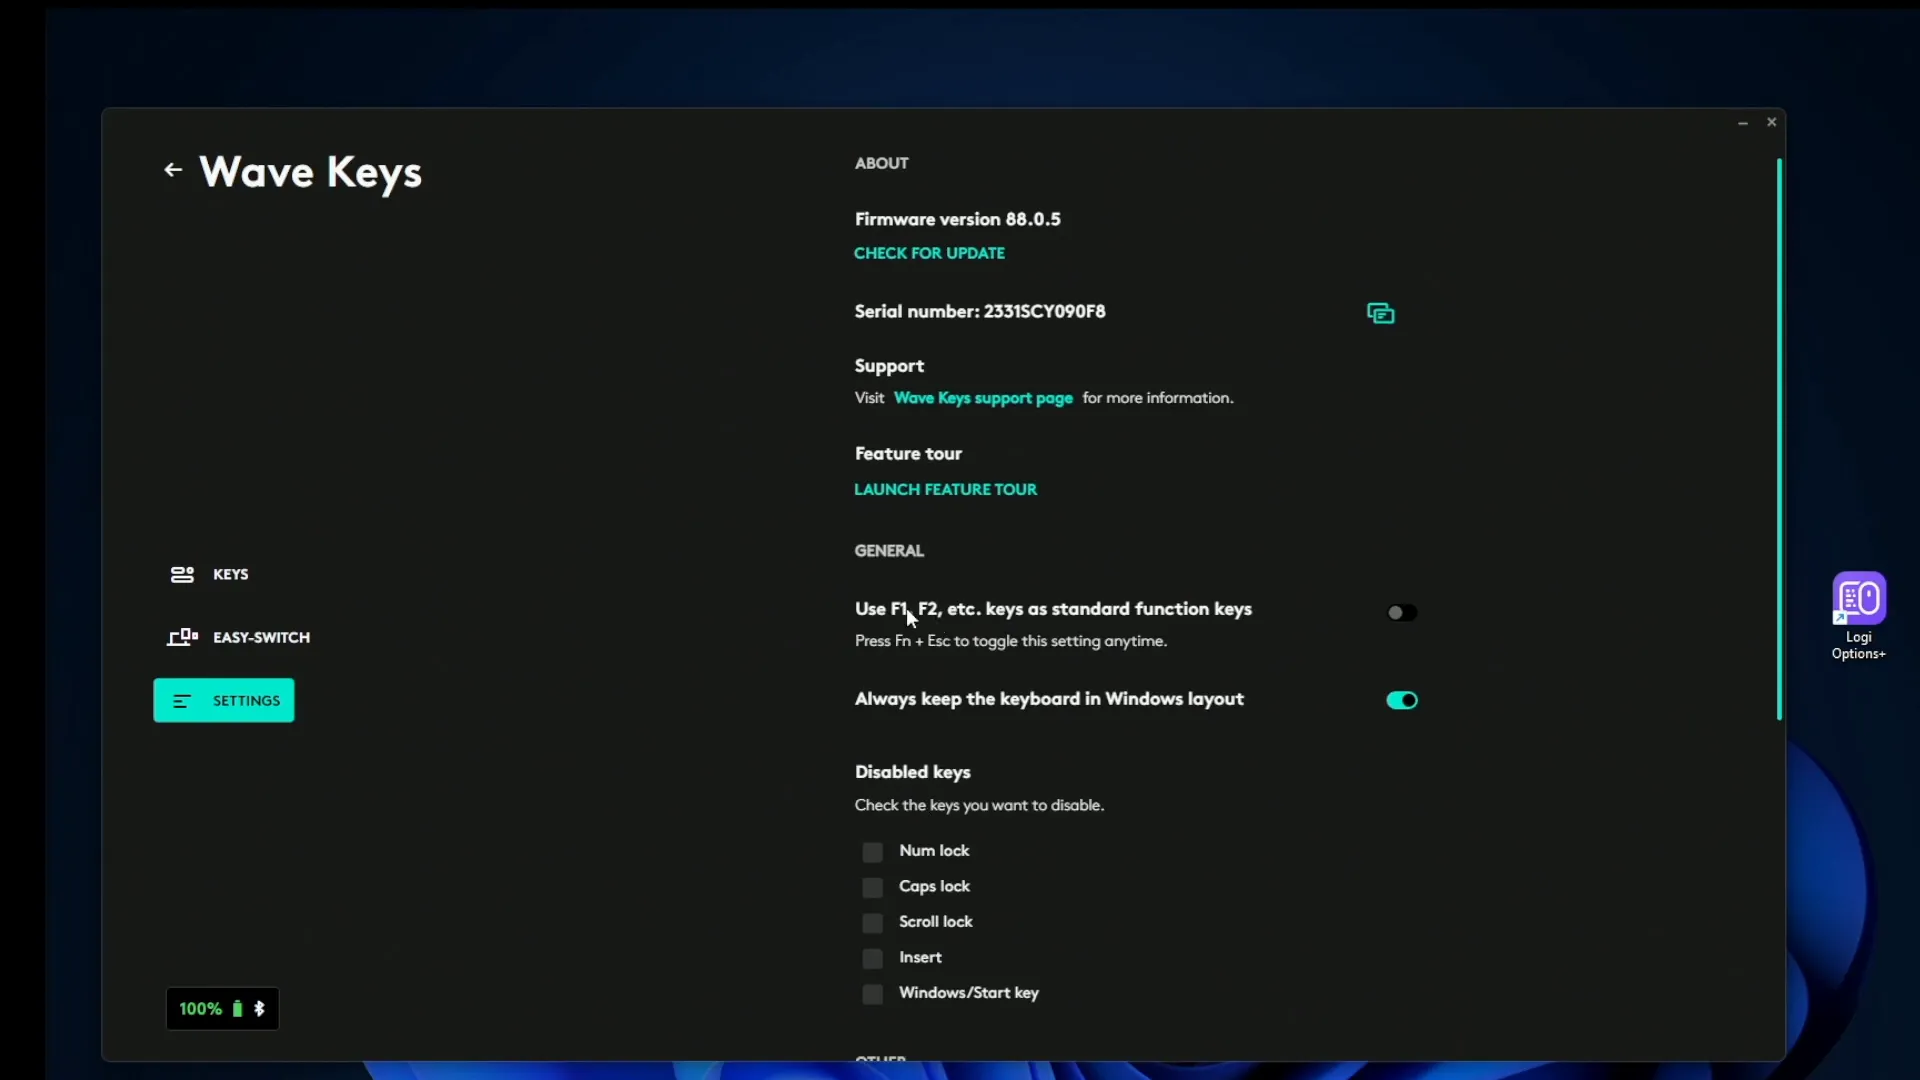Check the Insert key disable box
Viewport: 1920px width, 1080px height.
pos(872,958)
